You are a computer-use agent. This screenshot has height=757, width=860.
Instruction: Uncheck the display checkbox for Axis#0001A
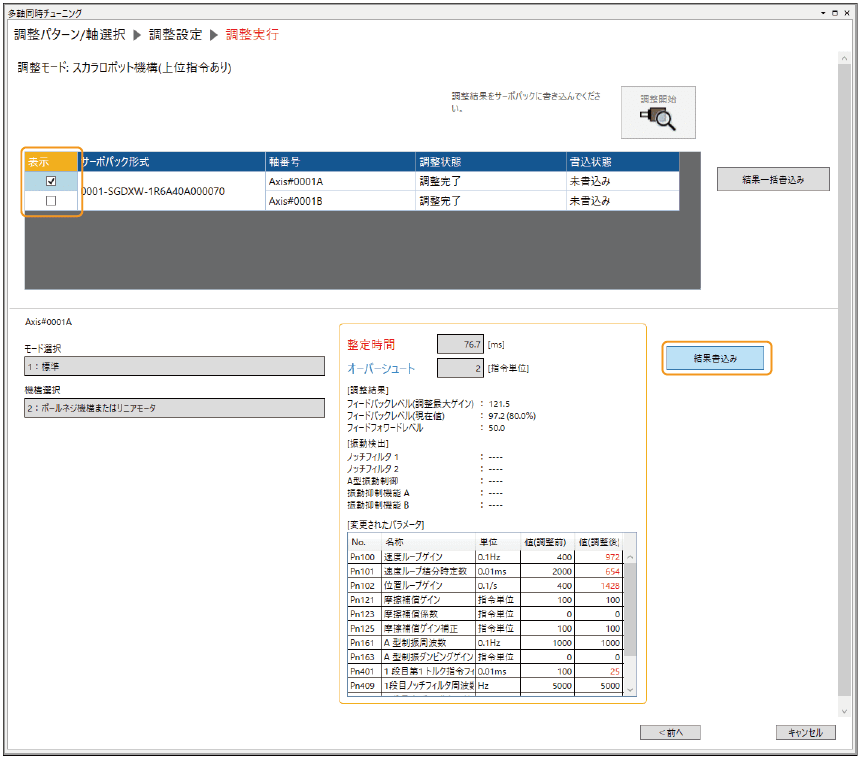[51, 181]
